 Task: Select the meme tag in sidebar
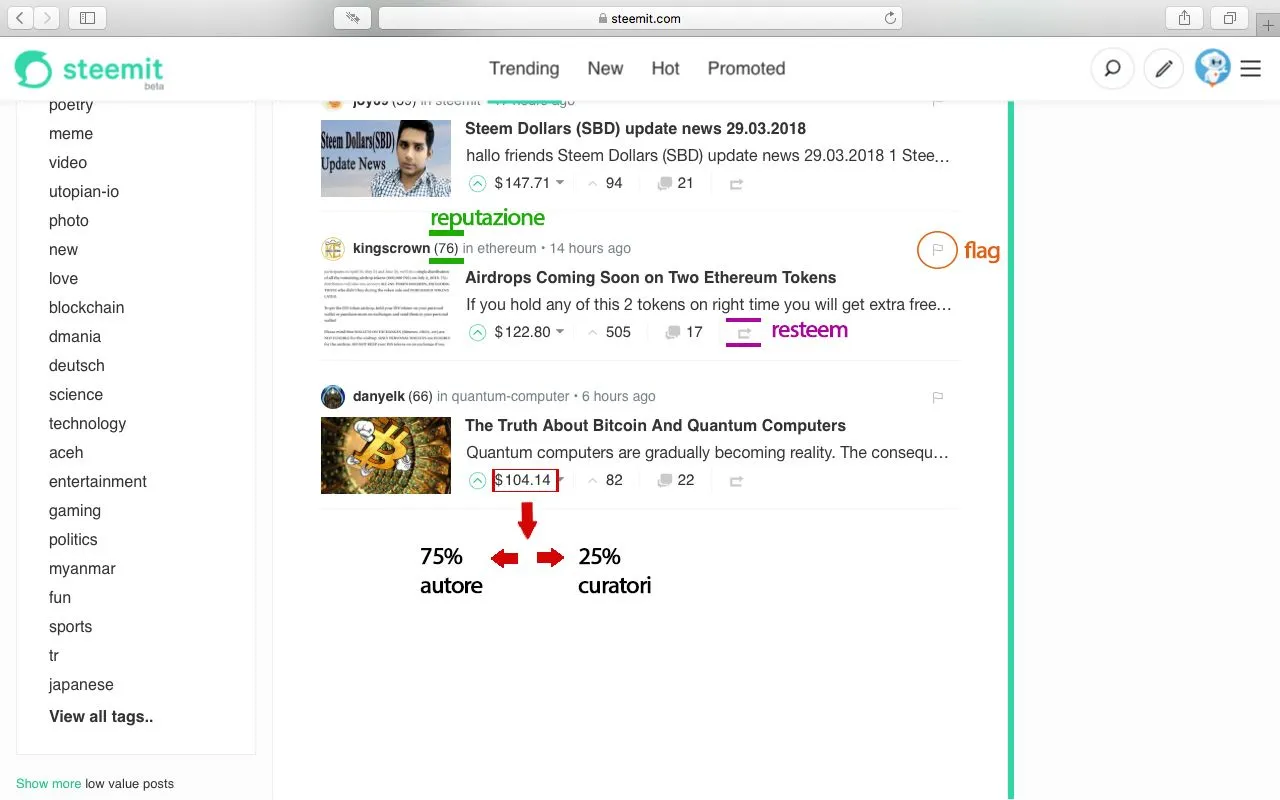[x=71, y=133]
